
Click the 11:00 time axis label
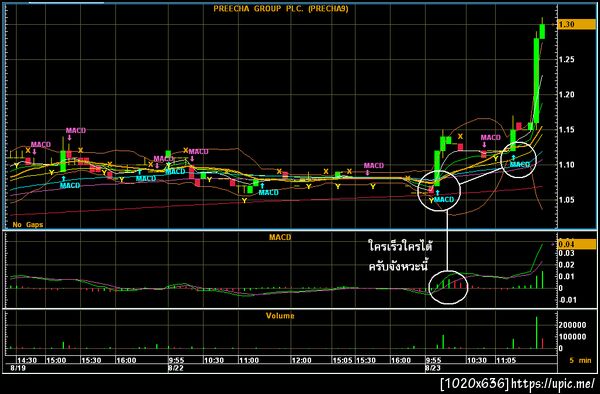(x=249, y=360)
